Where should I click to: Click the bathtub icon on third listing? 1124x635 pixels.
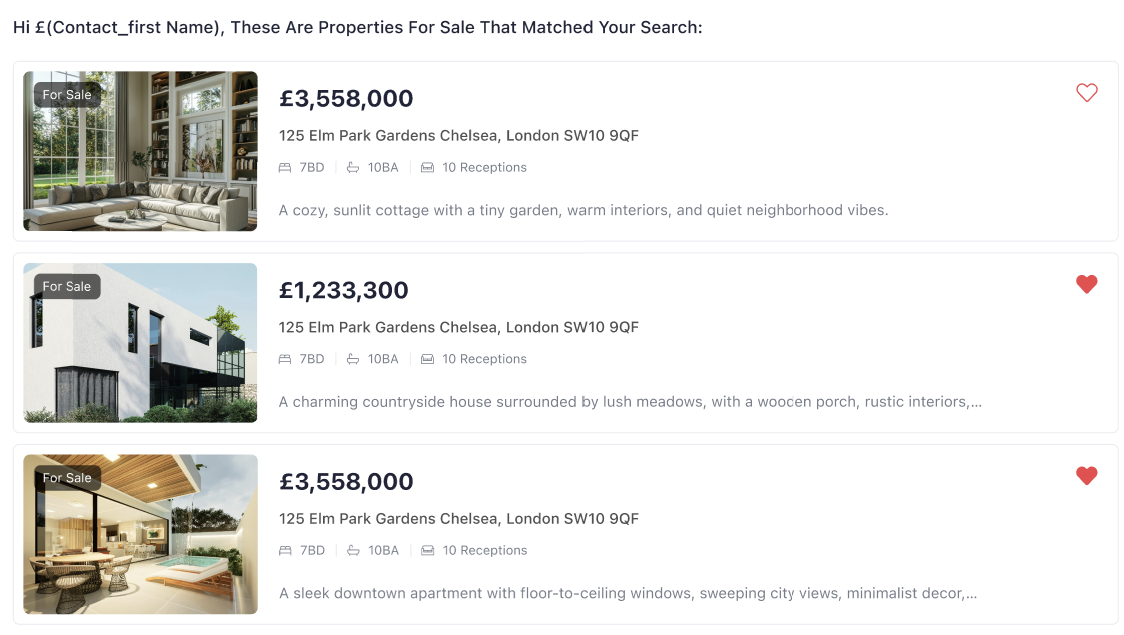[x=353, y=551]
